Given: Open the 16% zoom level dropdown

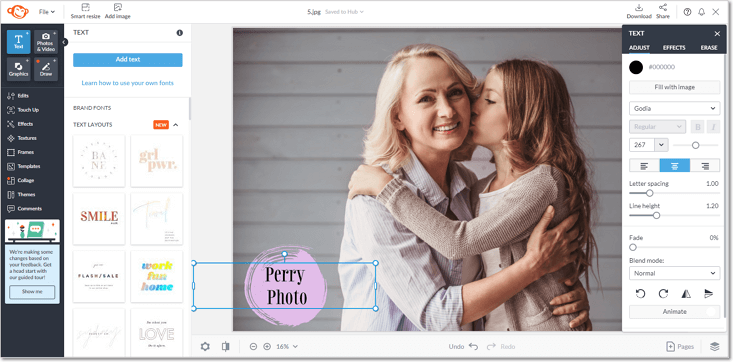Looking at the screenshot, I should tap(287, 347).
